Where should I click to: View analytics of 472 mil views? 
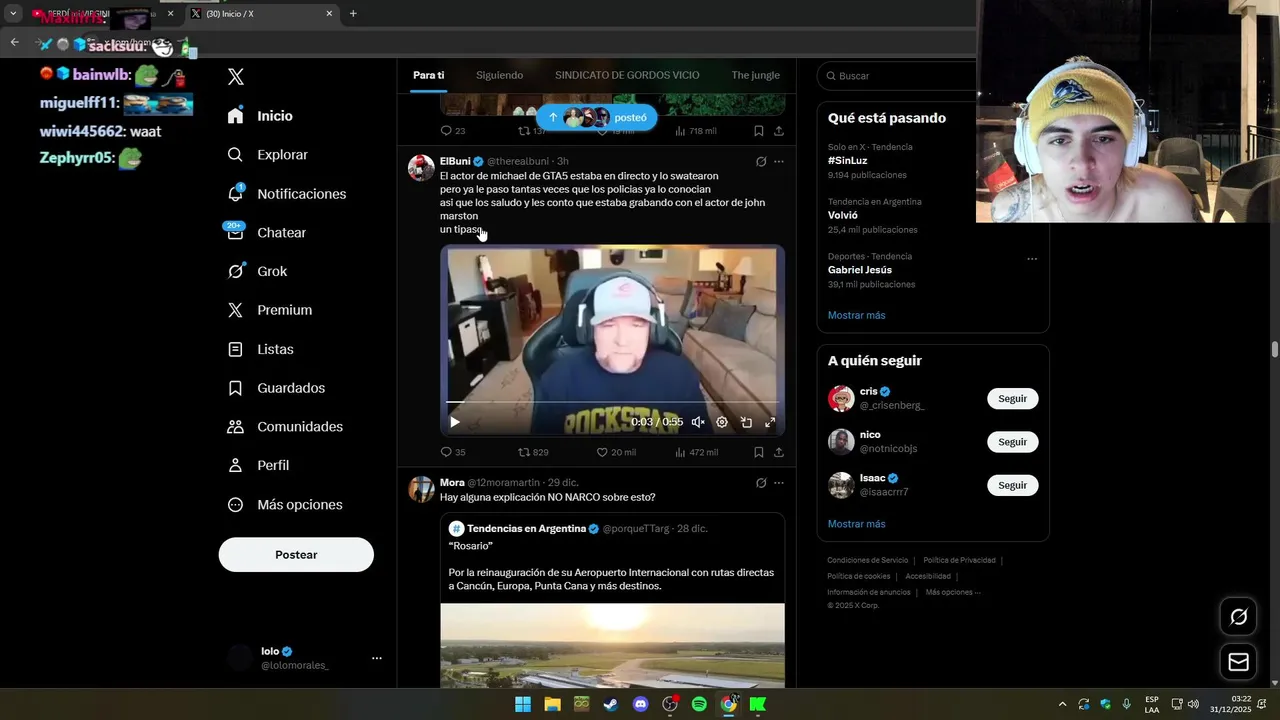[696, 452]
